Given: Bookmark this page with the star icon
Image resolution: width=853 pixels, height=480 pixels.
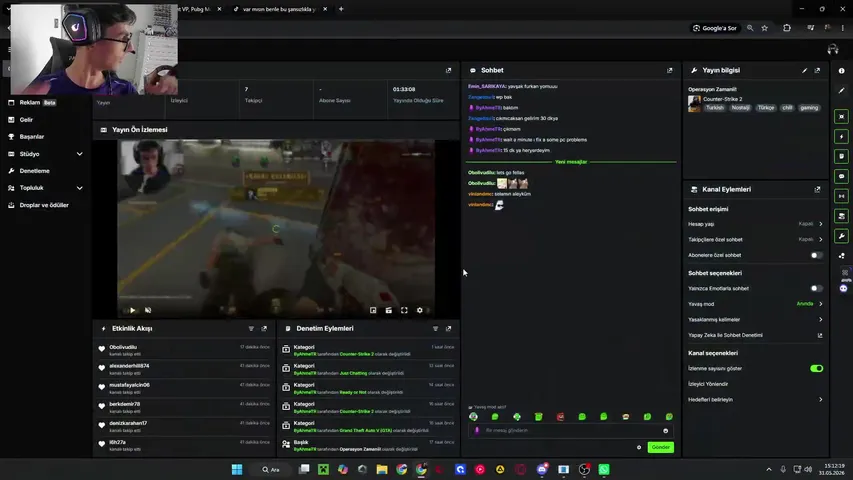Looking at the screenshot, I should click(764, 28).
